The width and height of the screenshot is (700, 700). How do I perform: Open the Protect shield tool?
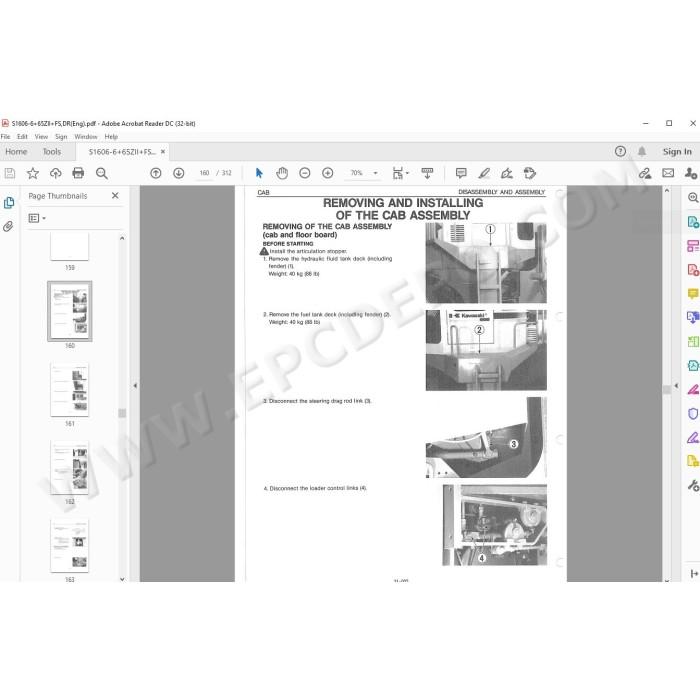pyautogui.click(x=693, y=413)
